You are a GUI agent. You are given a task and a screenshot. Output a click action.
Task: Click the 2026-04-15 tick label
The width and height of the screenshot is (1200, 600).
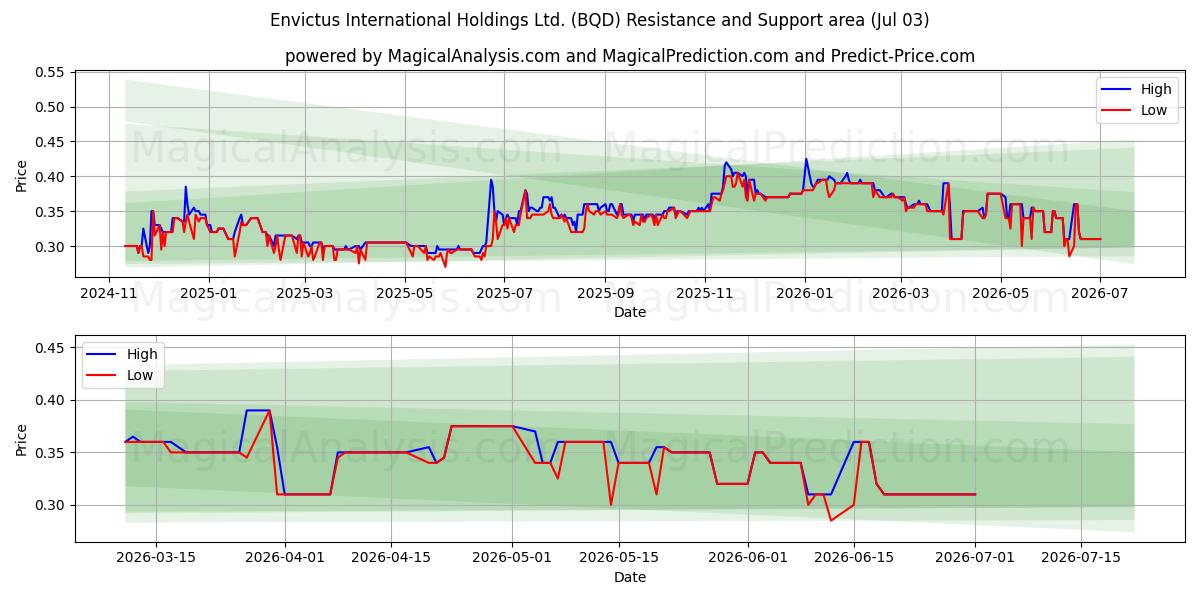click(391, 558)
